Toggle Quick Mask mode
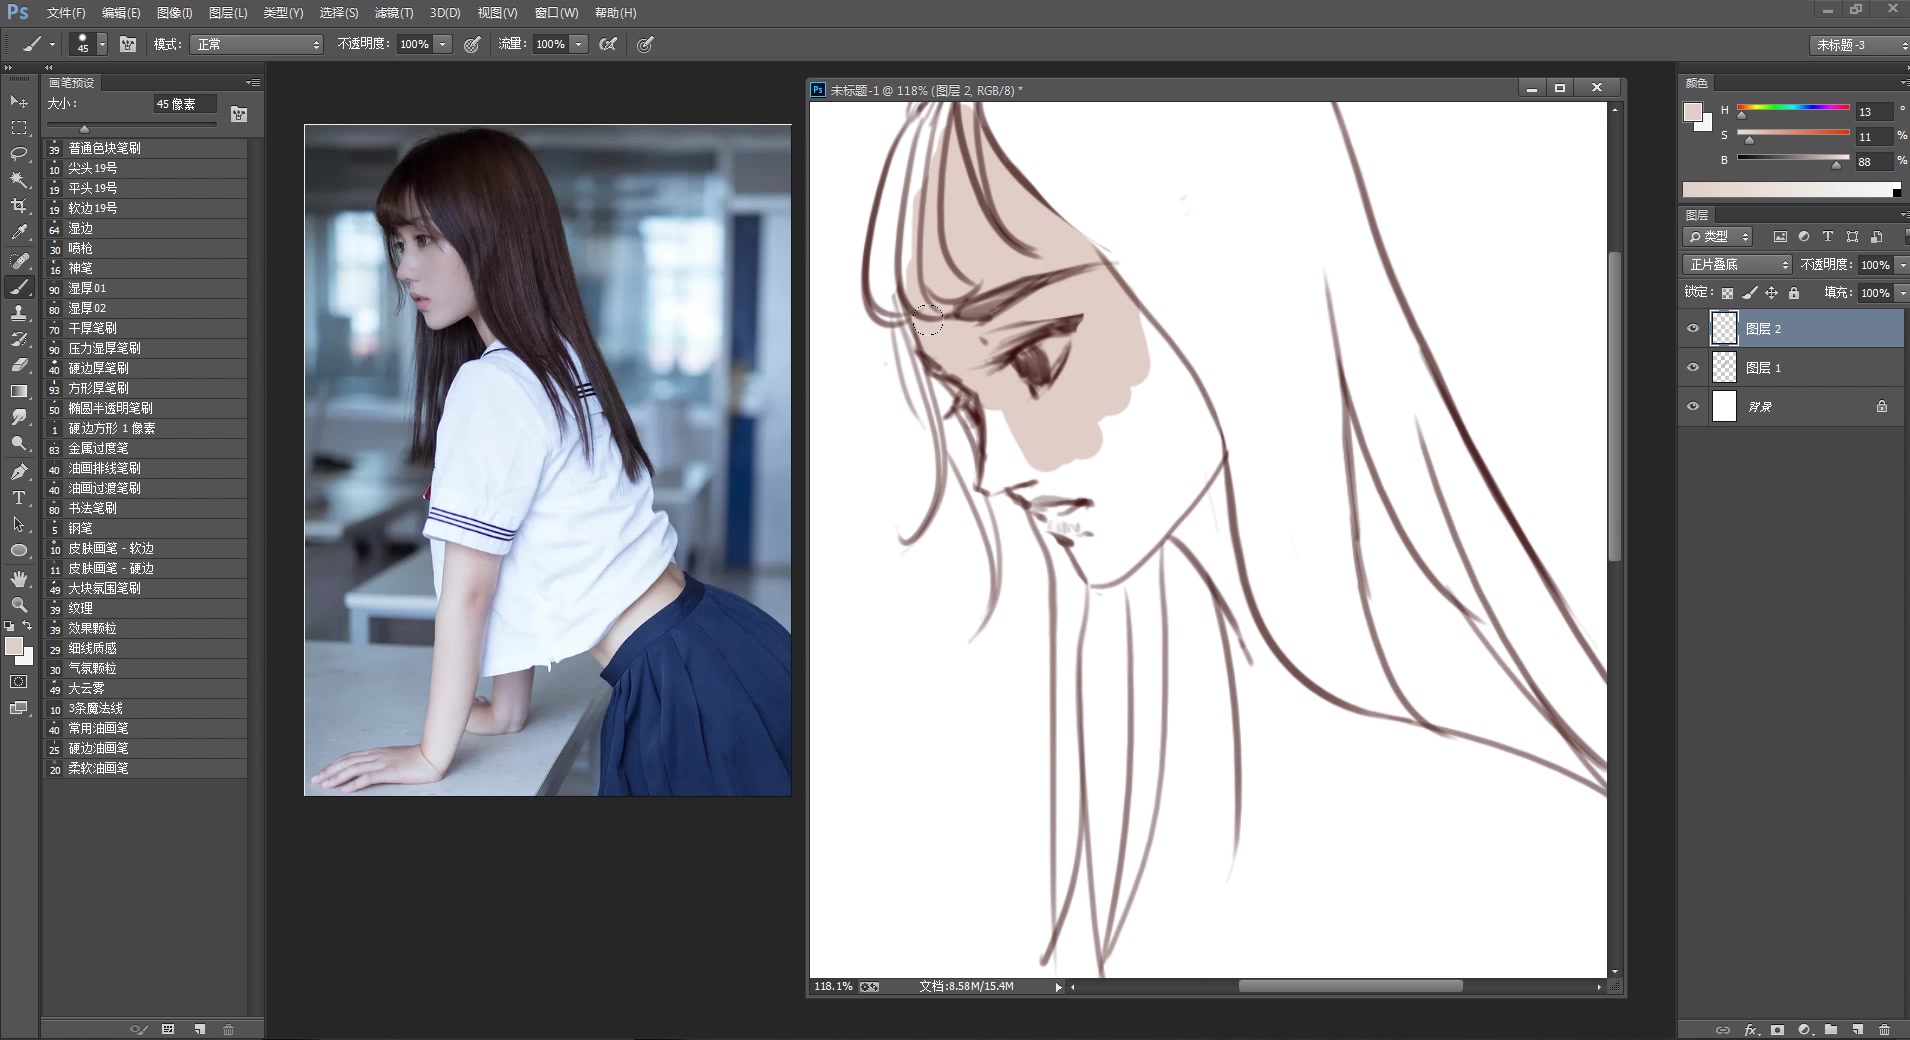The image size is (1910, 1040). (x=18, y=682)
